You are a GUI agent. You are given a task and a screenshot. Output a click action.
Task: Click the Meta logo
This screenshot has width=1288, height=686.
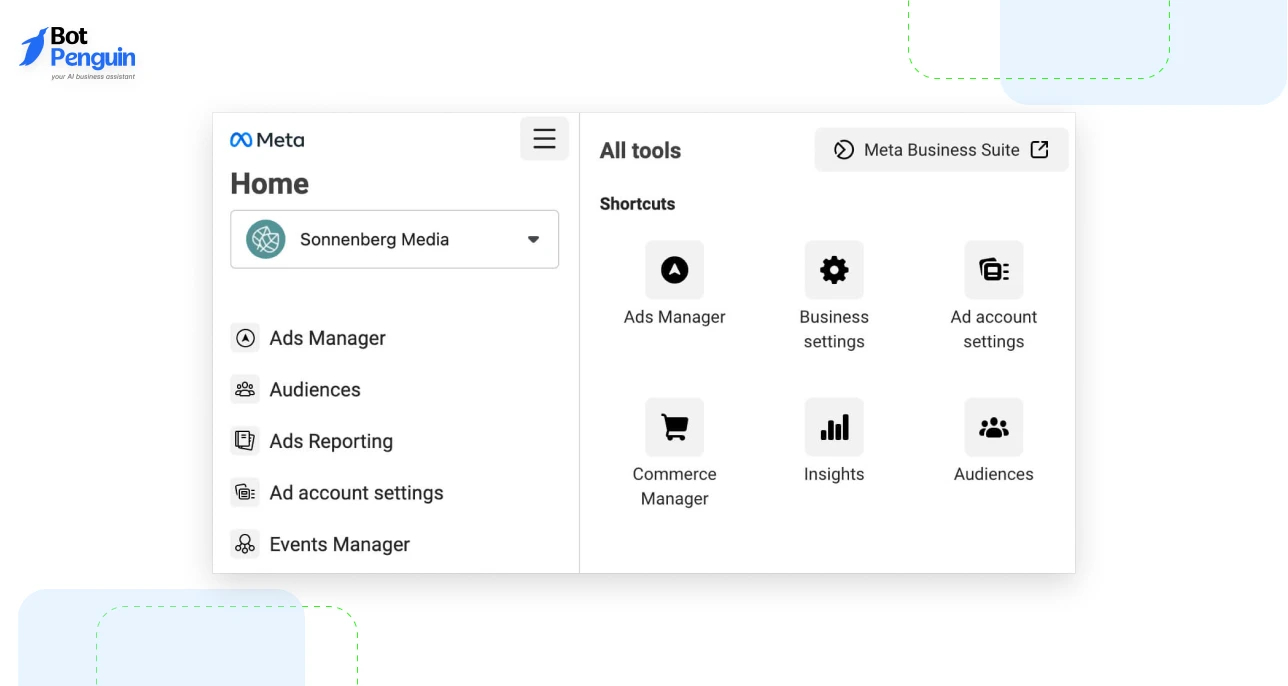coord(267,139)
